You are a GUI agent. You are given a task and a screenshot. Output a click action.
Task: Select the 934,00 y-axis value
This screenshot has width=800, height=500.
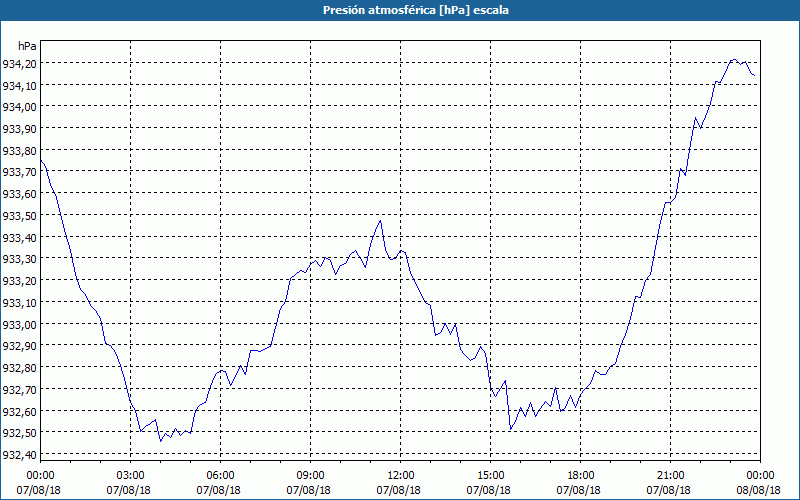[x=19, y=107]
